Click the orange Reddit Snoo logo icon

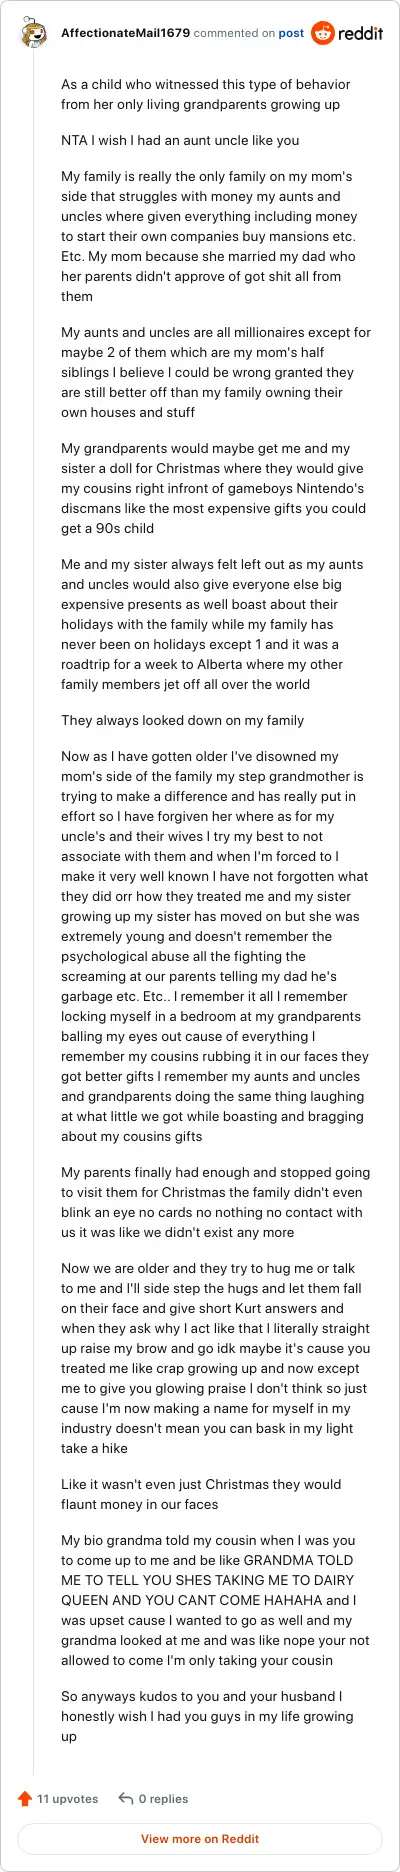322,33
